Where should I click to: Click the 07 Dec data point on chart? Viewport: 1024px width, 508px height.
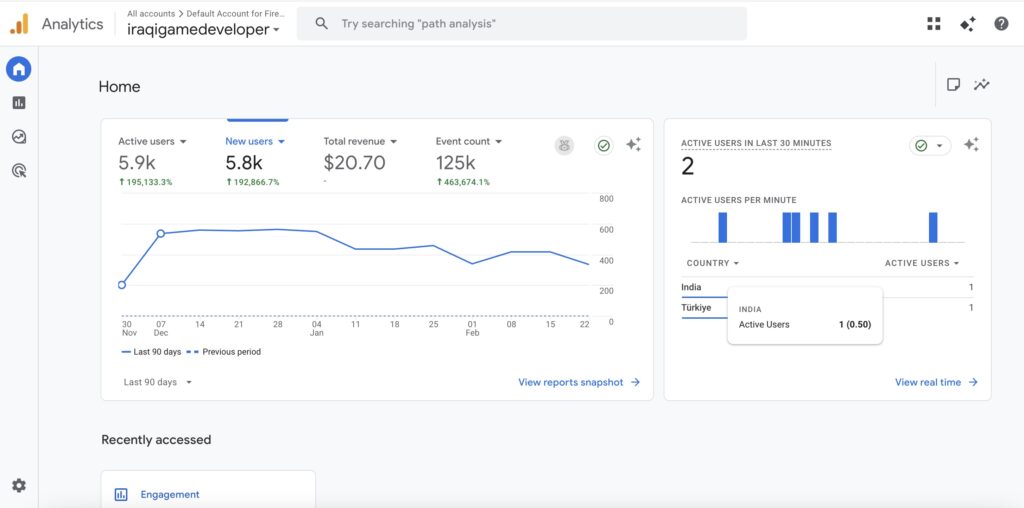[x=160, y=234]
